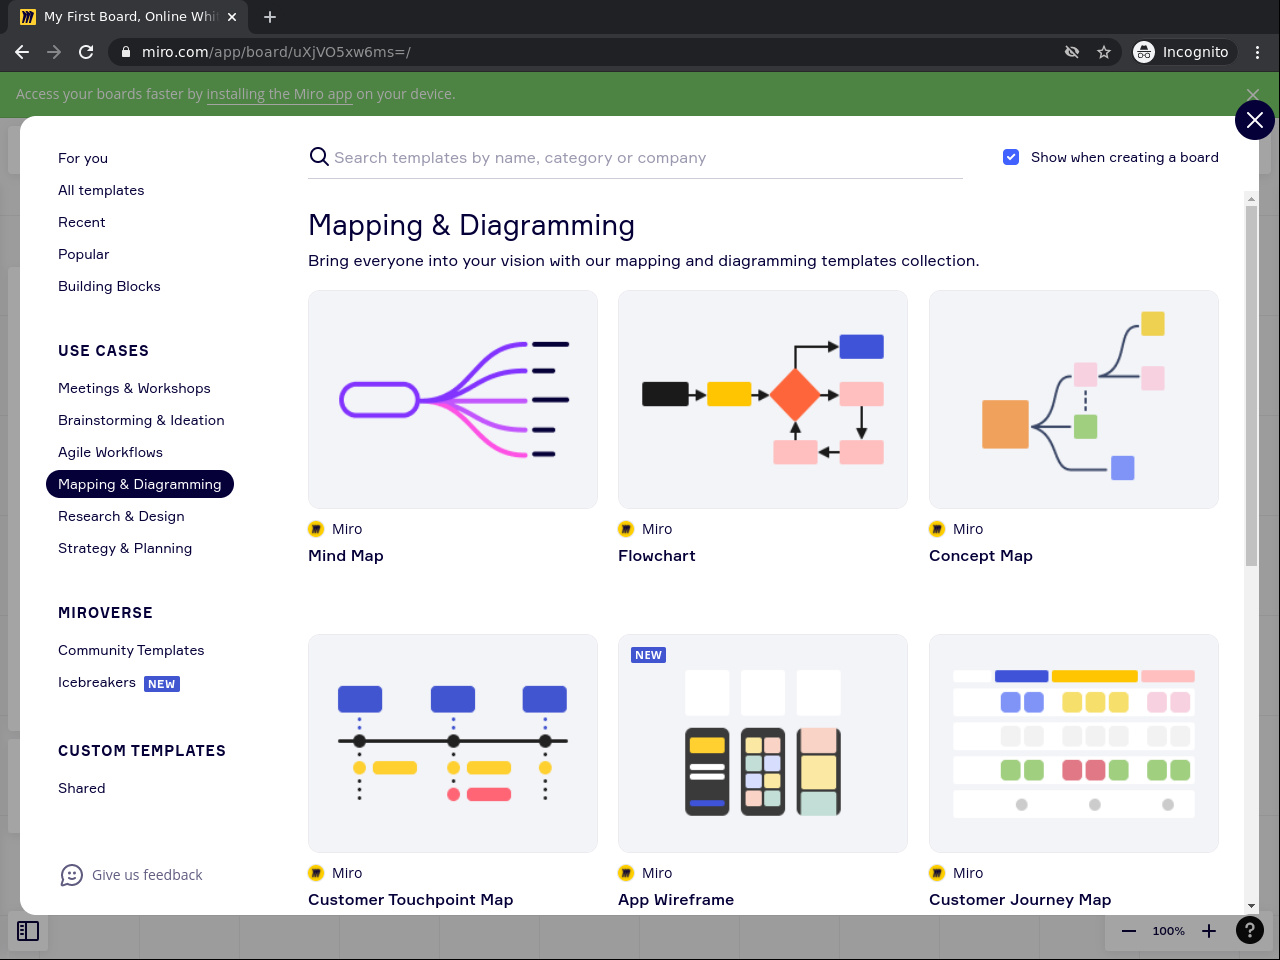Click the browser forward arrow
1280x960 pixels.
click(x=54, y=52)
